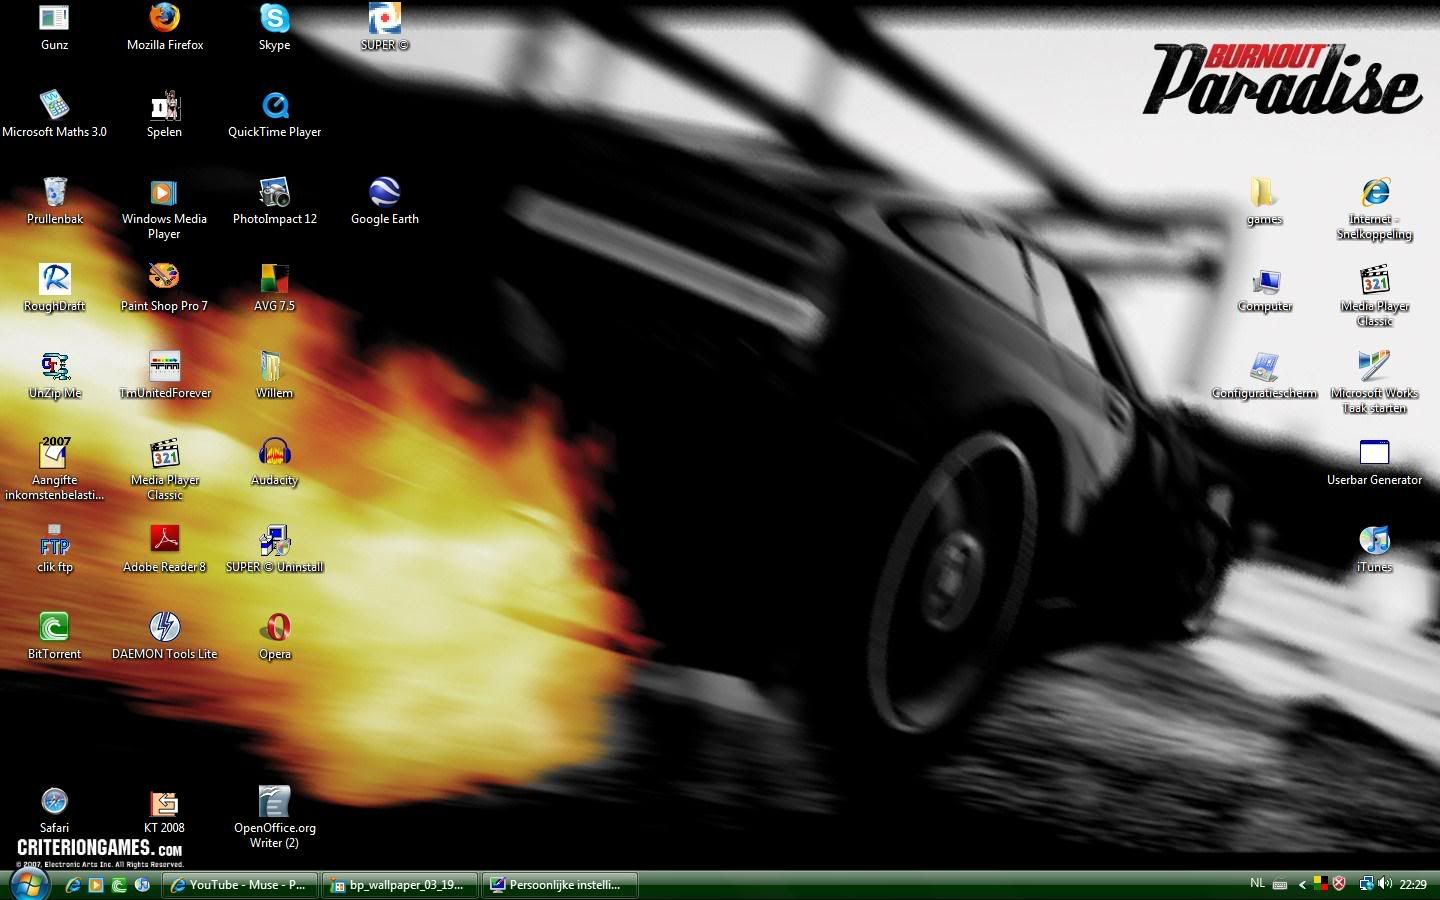
Task: Click the AVG four-color tray icon
Action: [1321, 884]
